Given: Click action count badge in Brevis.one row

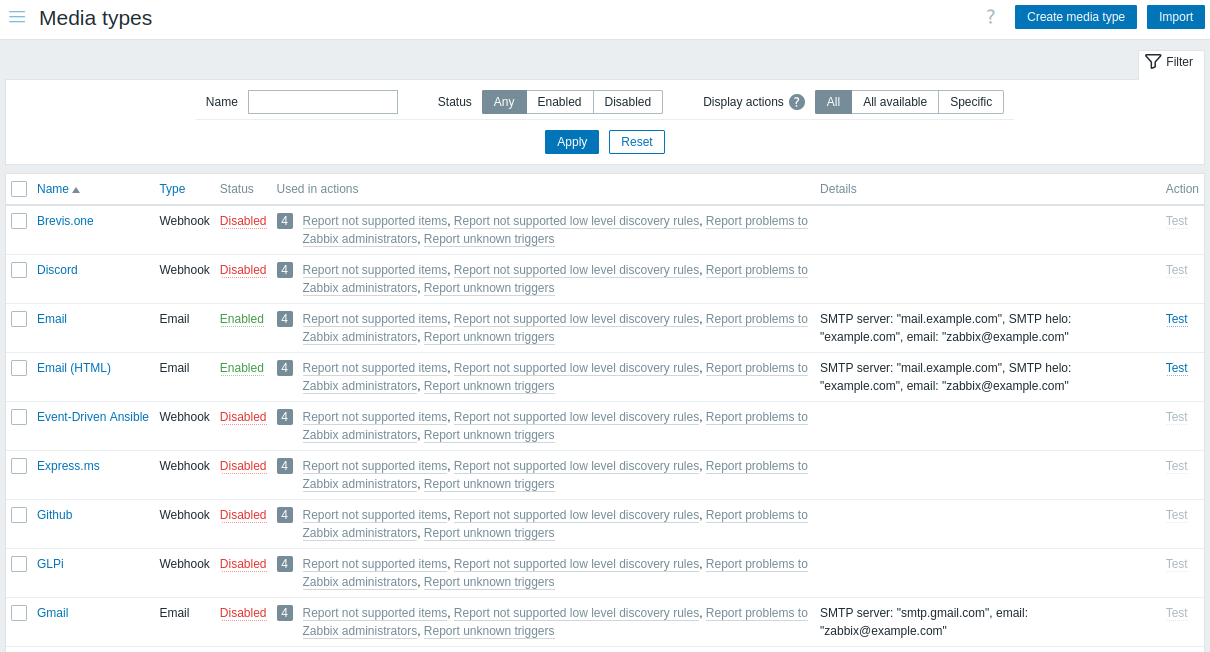Looking at the screenshot, I should click(x=285, y=221).
